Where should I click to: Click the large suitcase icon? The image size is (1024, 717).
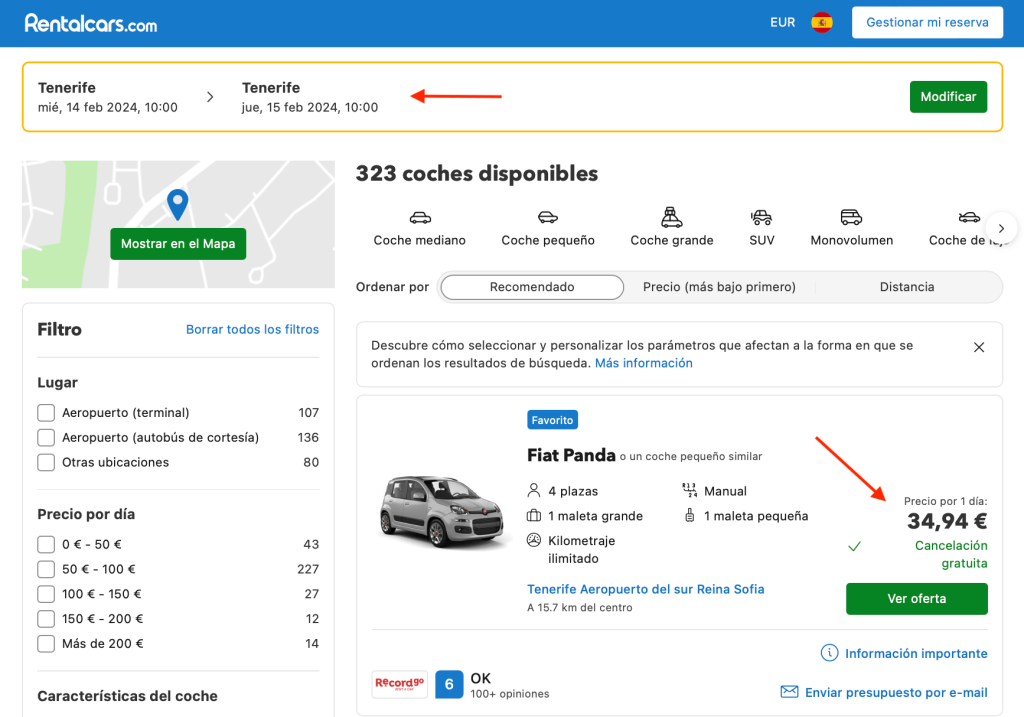[x=534, y=515]
